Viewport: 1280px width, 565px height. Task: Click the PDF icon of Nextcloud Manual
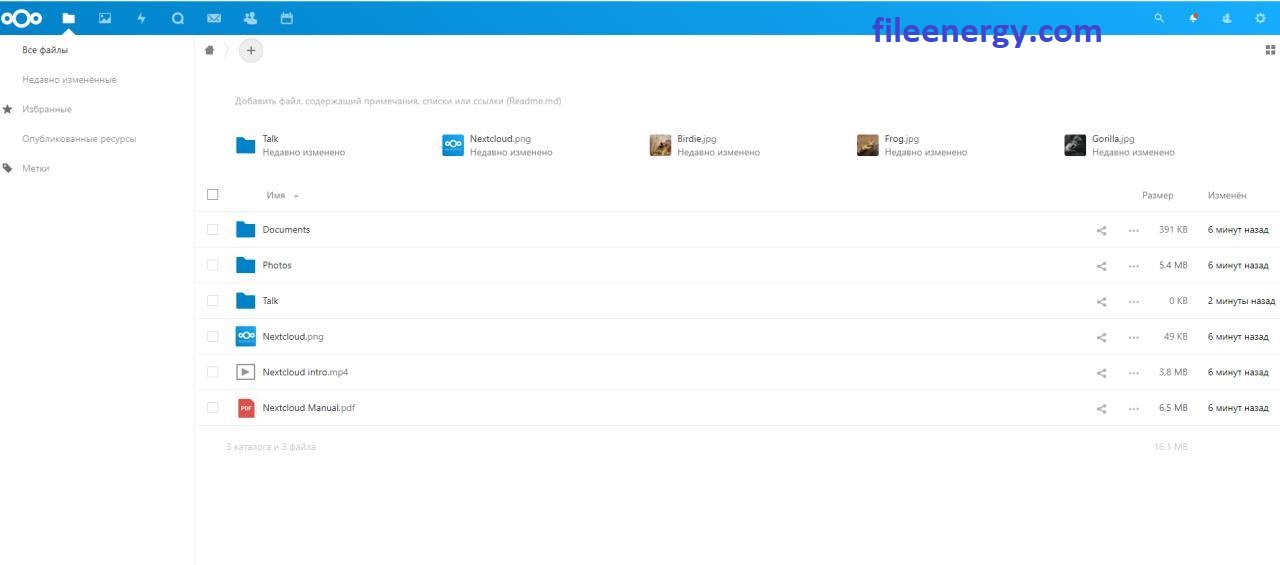coord(246,408)
